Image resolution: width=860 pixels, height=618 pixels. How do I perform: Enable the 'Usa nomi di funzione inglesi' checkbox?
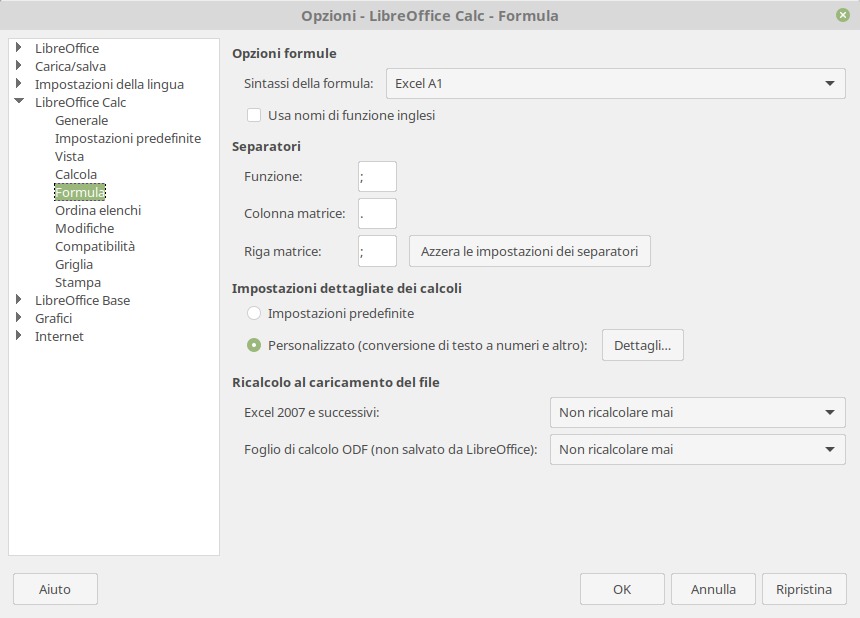click(254, 115)
